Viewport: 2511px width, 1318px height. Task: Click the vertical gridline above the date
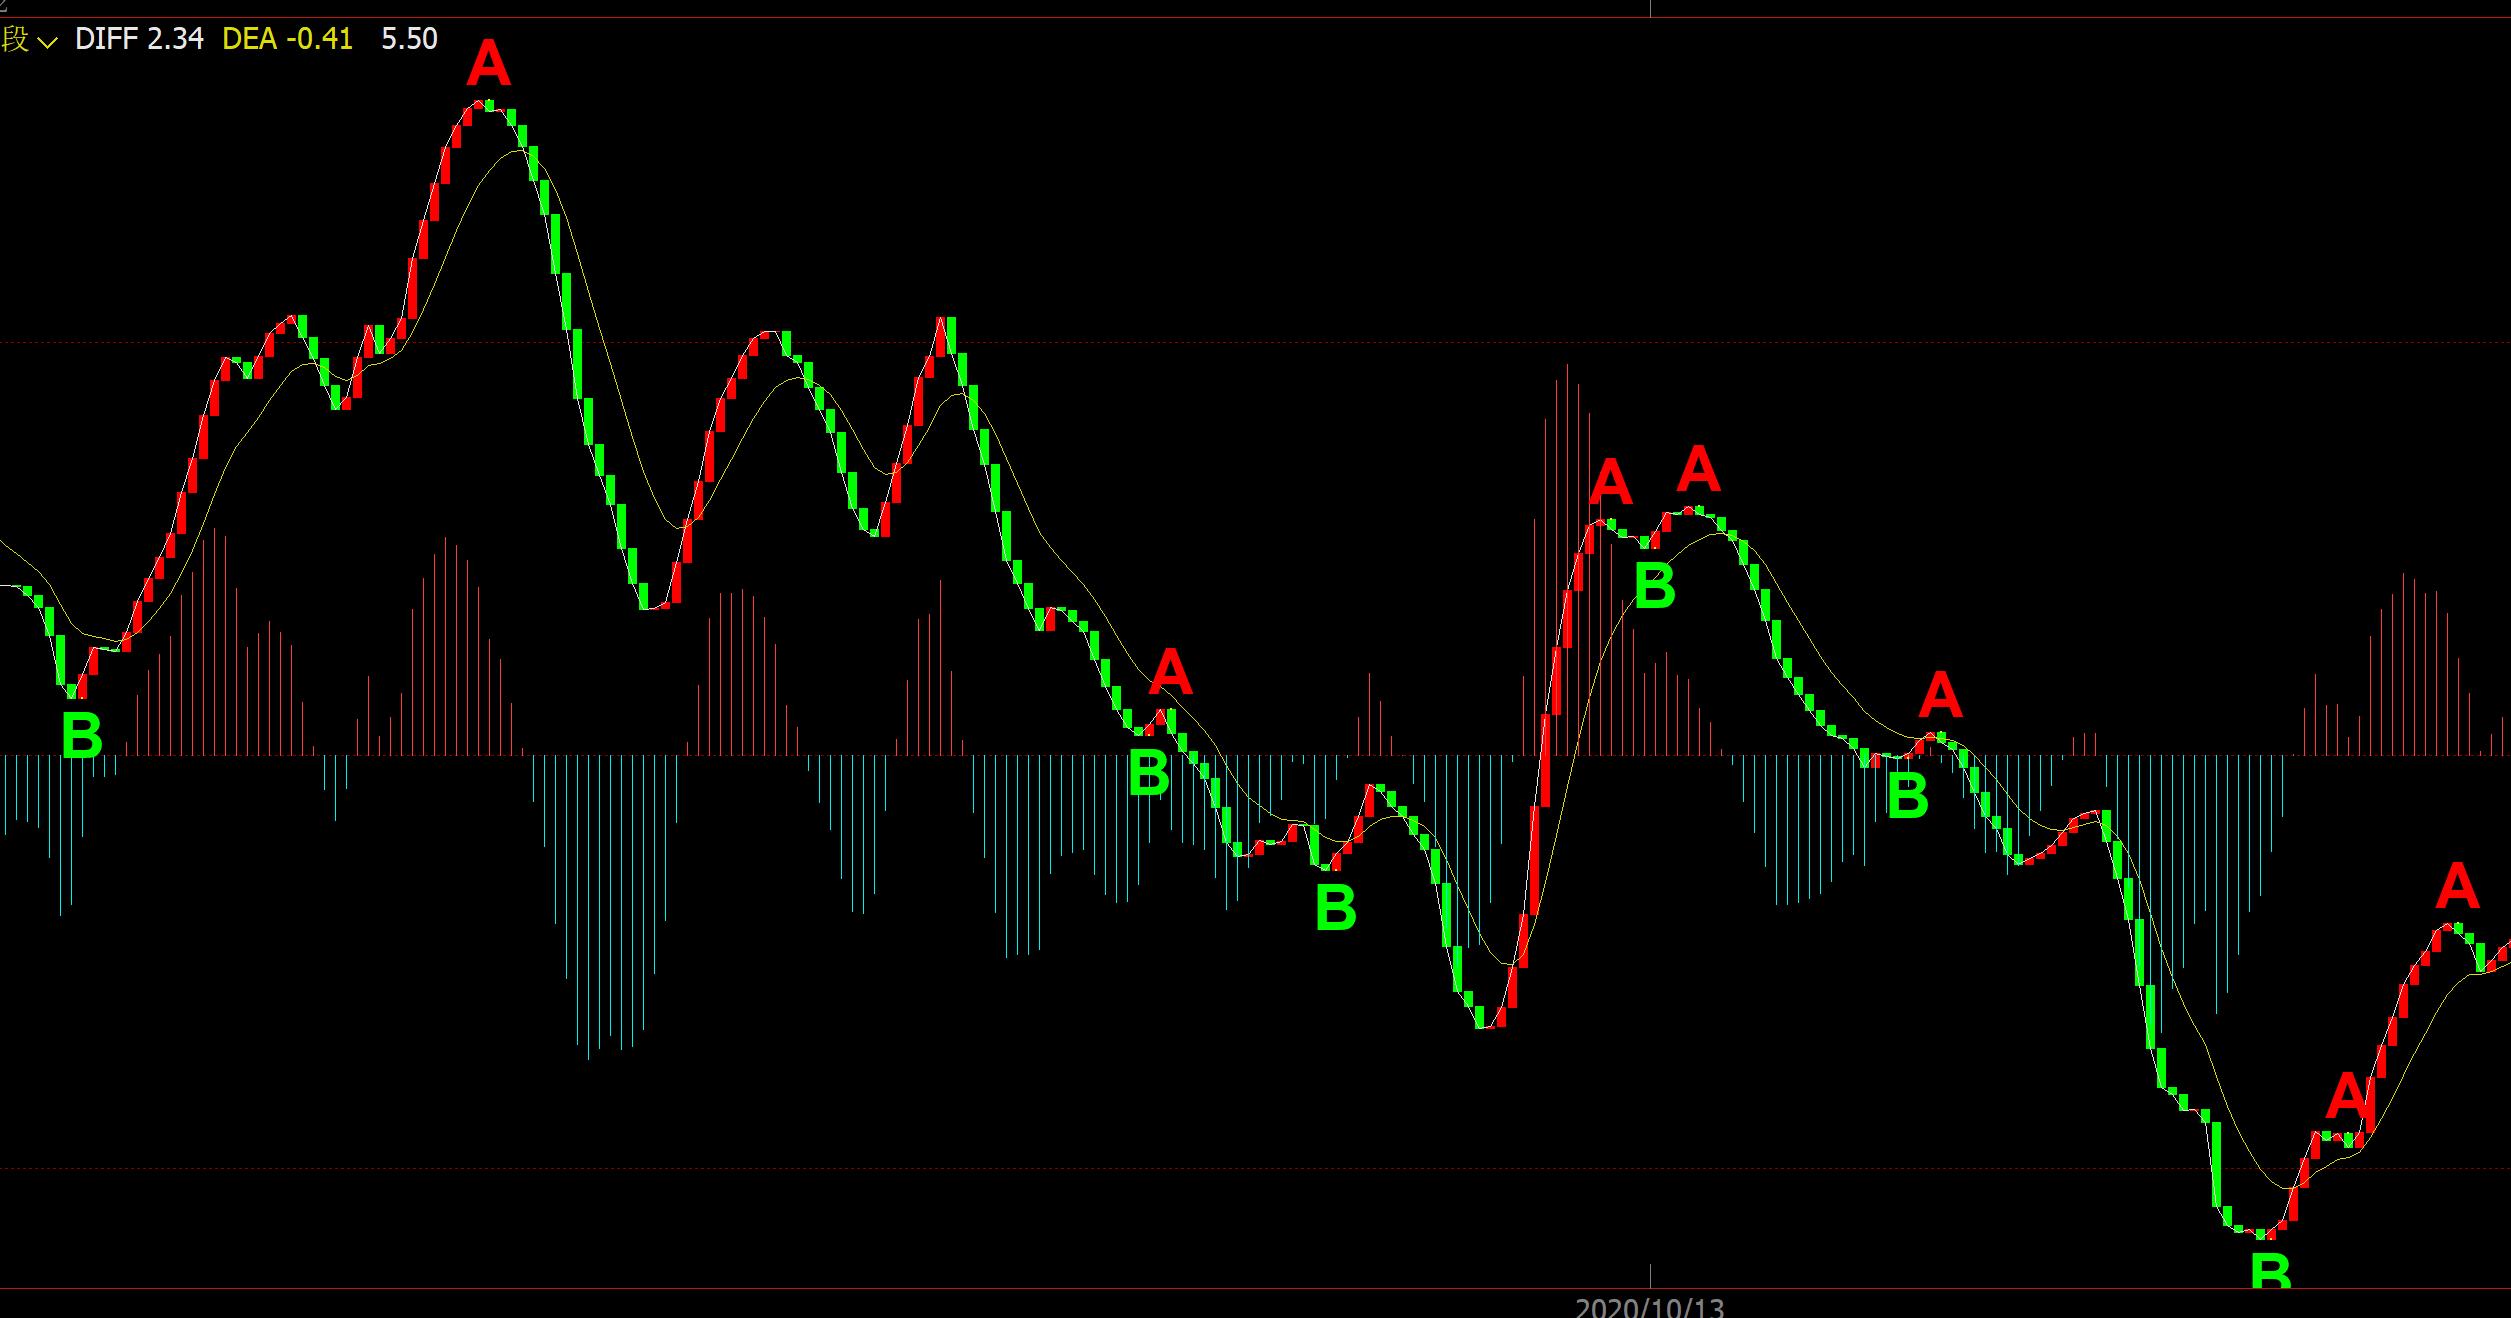tap(1651, 1278)
